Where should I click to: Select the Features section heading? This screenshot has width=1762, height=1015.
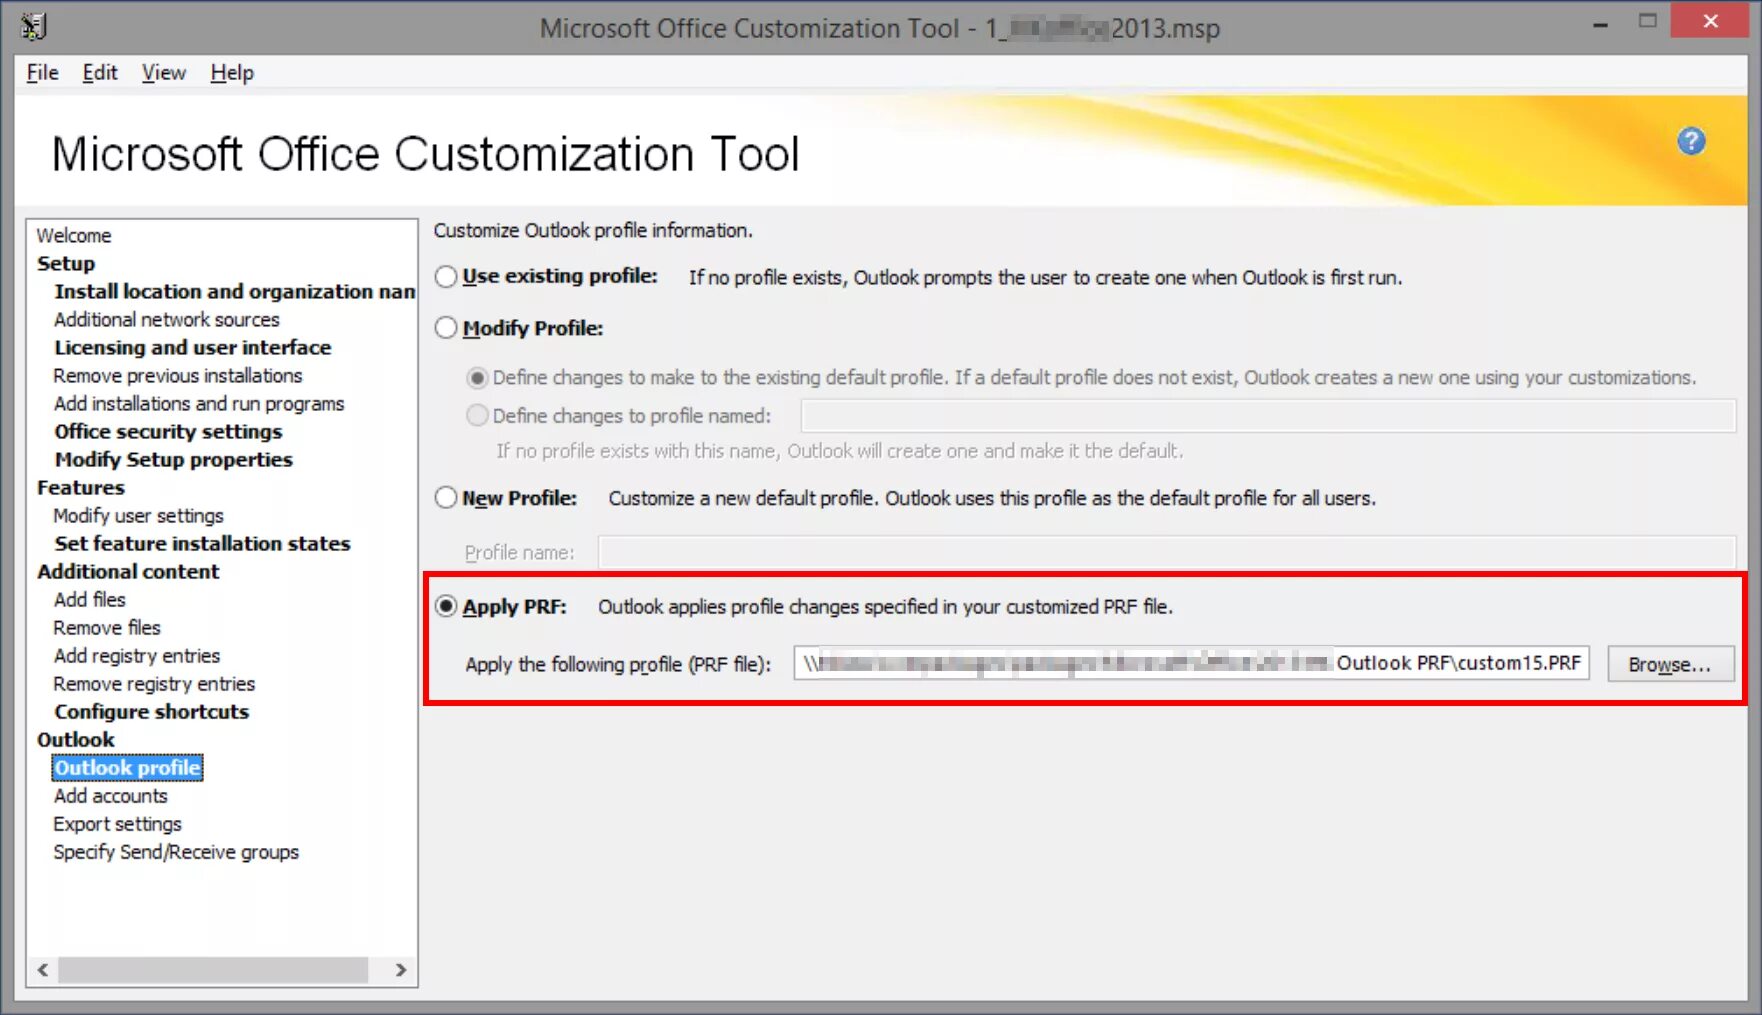(81, 488)
